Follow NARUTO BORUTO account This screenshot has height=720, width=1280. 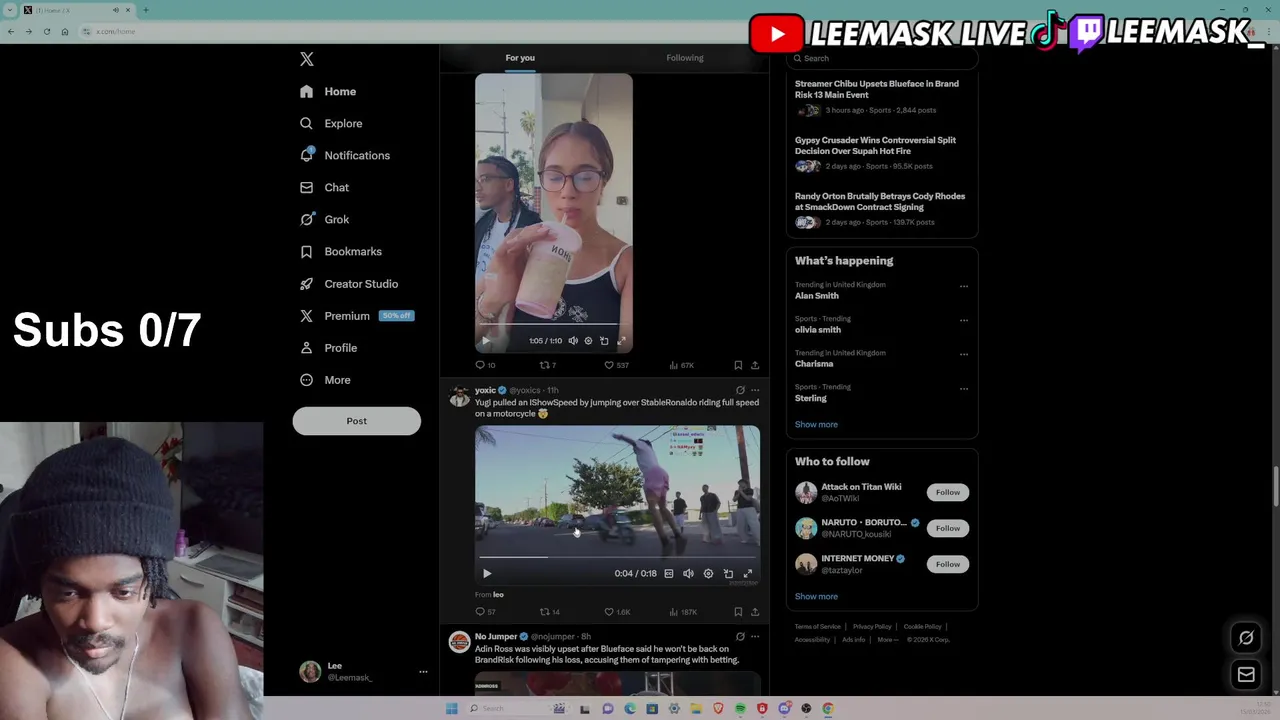[948, 528]
